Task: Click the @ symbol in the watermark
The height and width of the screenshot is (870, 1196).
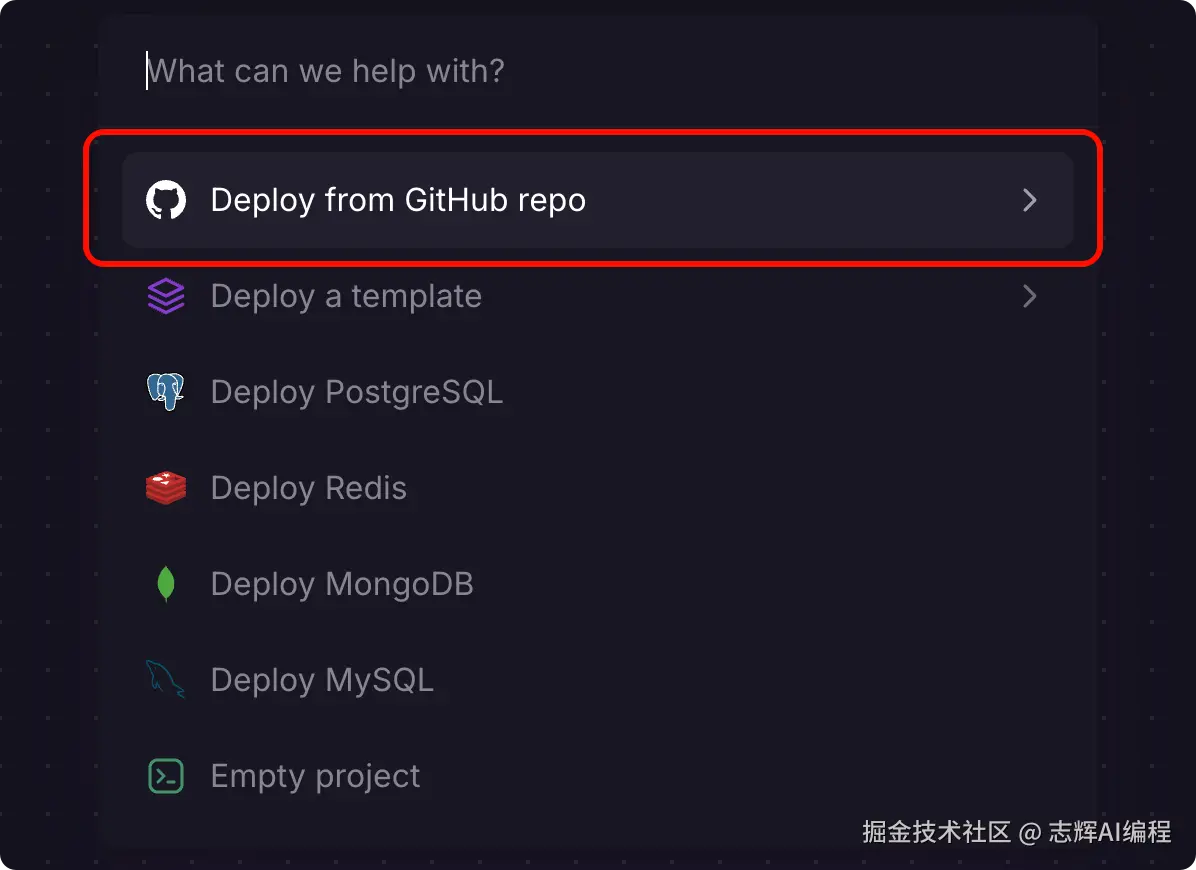Action: (x=1029, y=832)
